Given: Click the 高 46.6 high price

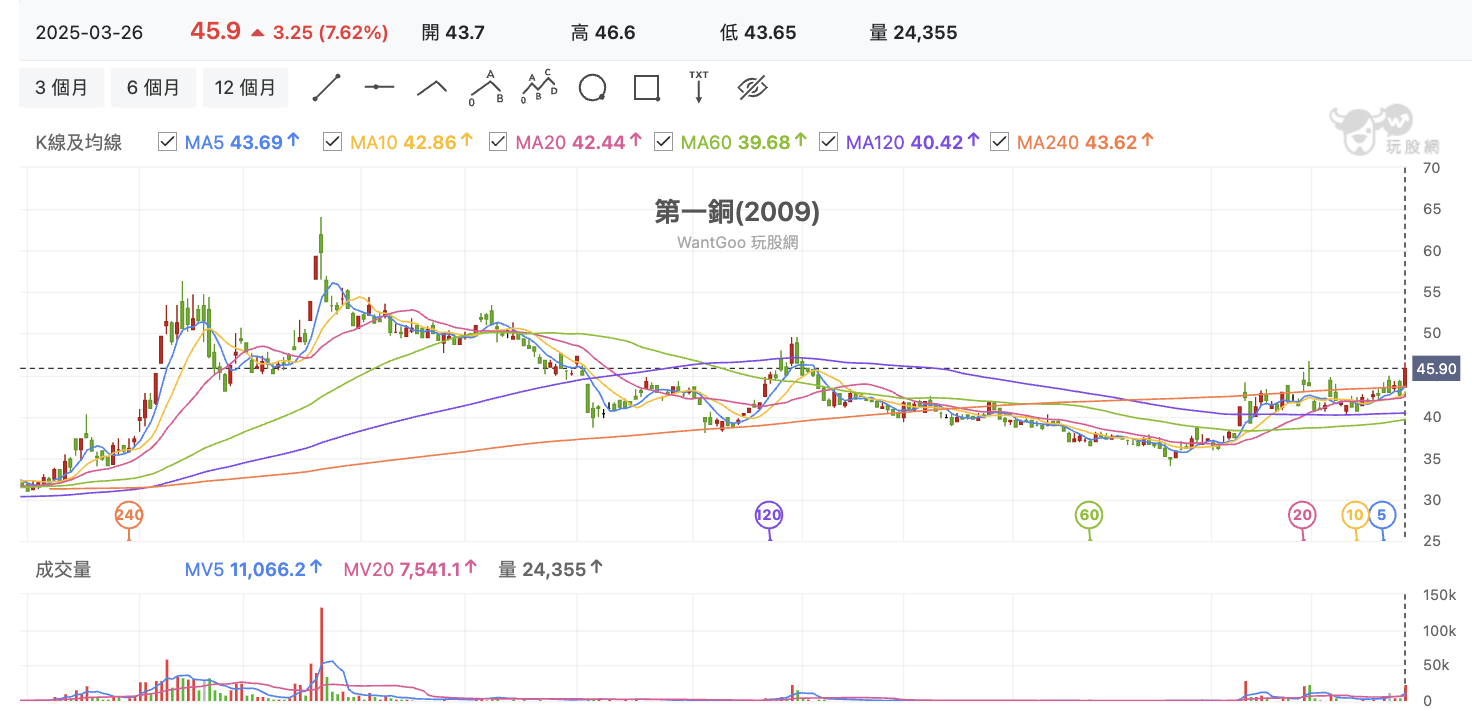Looking at the screenshot, I should [x=603, y=33].
